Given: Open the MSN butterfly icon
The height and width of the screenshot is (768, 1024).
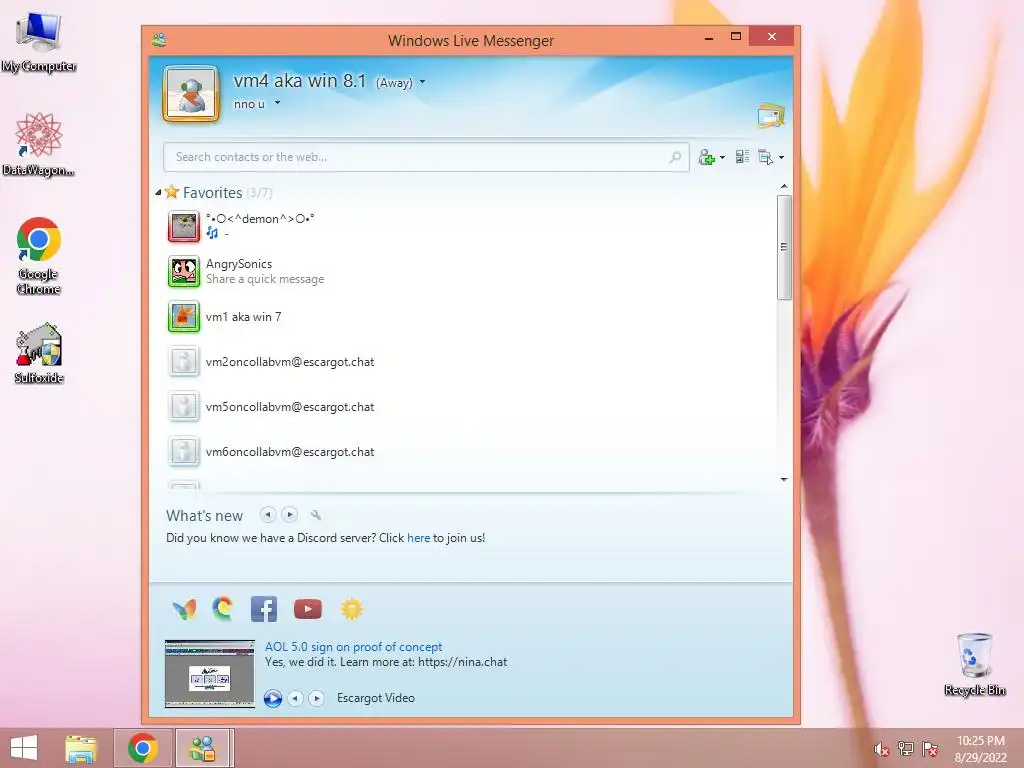Looking at the screenshot, I should tap(184, 609).
